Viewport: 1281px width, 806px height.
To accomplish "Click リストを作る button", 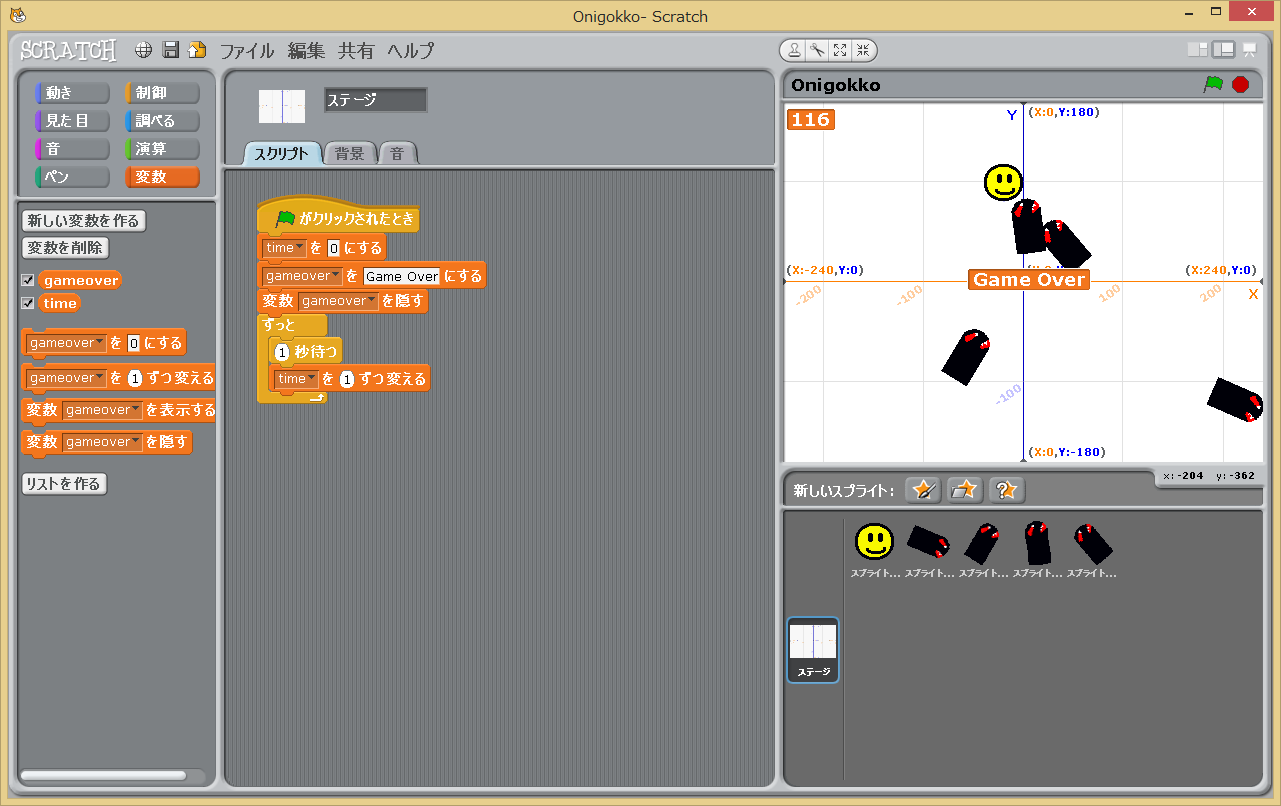I will pyautogui.click(x=64, y=484).
